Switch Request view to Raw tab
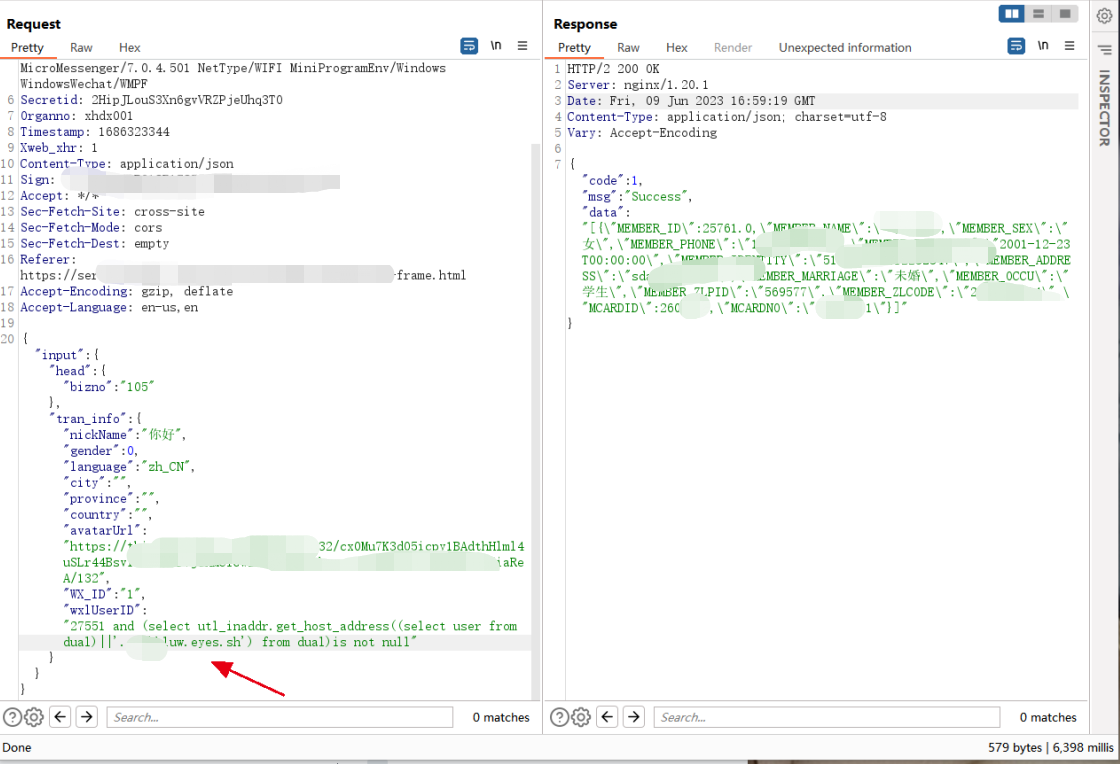 tap(81, 47)
